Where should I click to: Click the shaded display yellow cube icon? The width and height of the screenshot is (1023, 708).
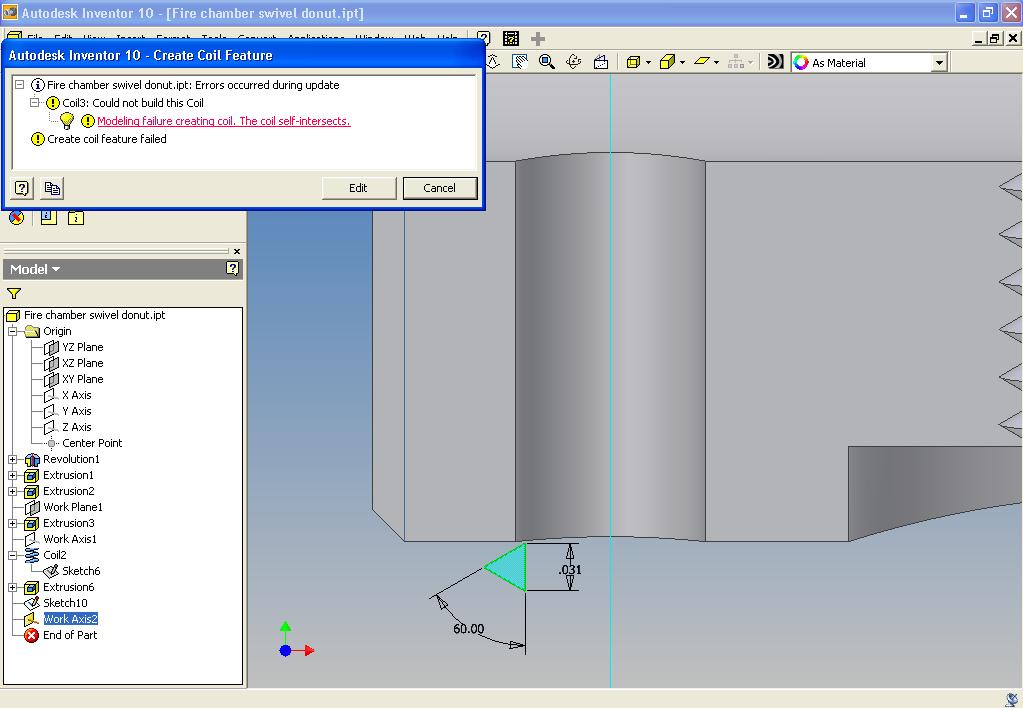coord(667,62)
